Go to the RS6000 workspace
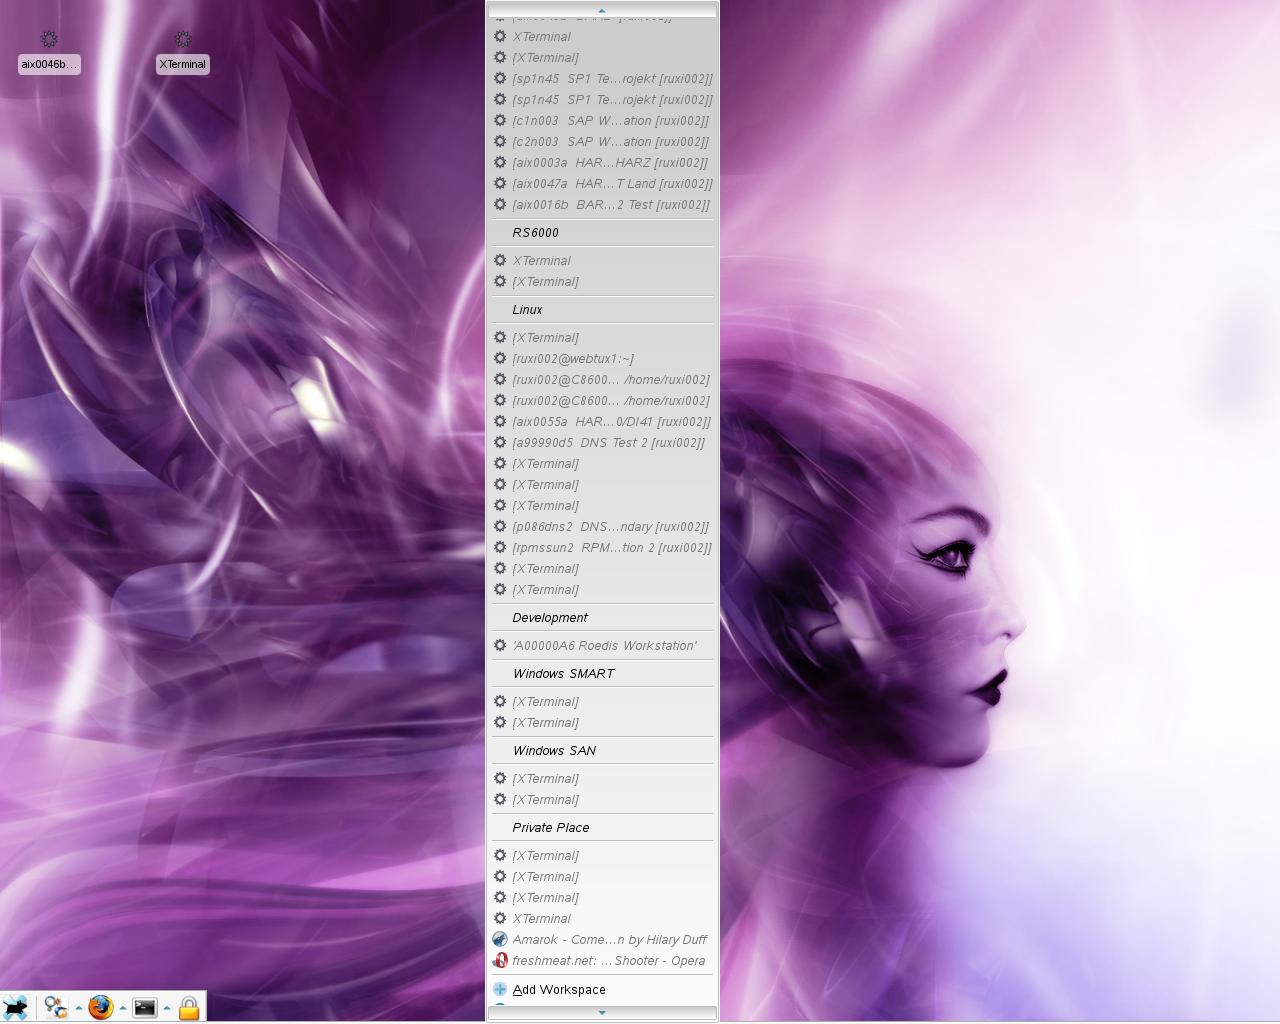The width and height of the screenshot is (1280, 1024). click(535, 232)
